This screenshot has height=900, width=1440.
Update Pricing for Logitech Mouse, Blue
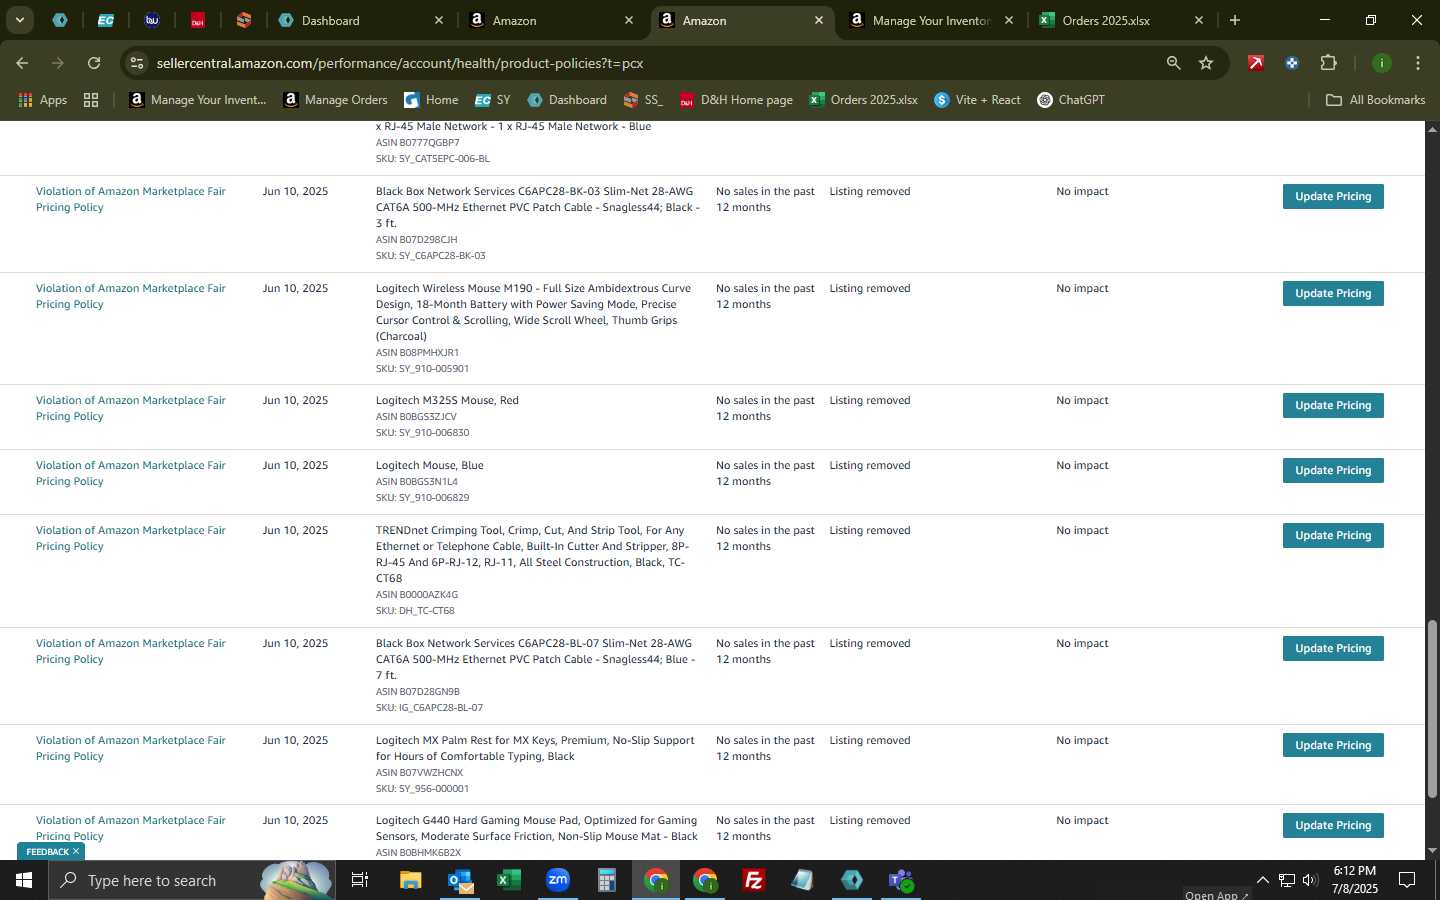1333,470
